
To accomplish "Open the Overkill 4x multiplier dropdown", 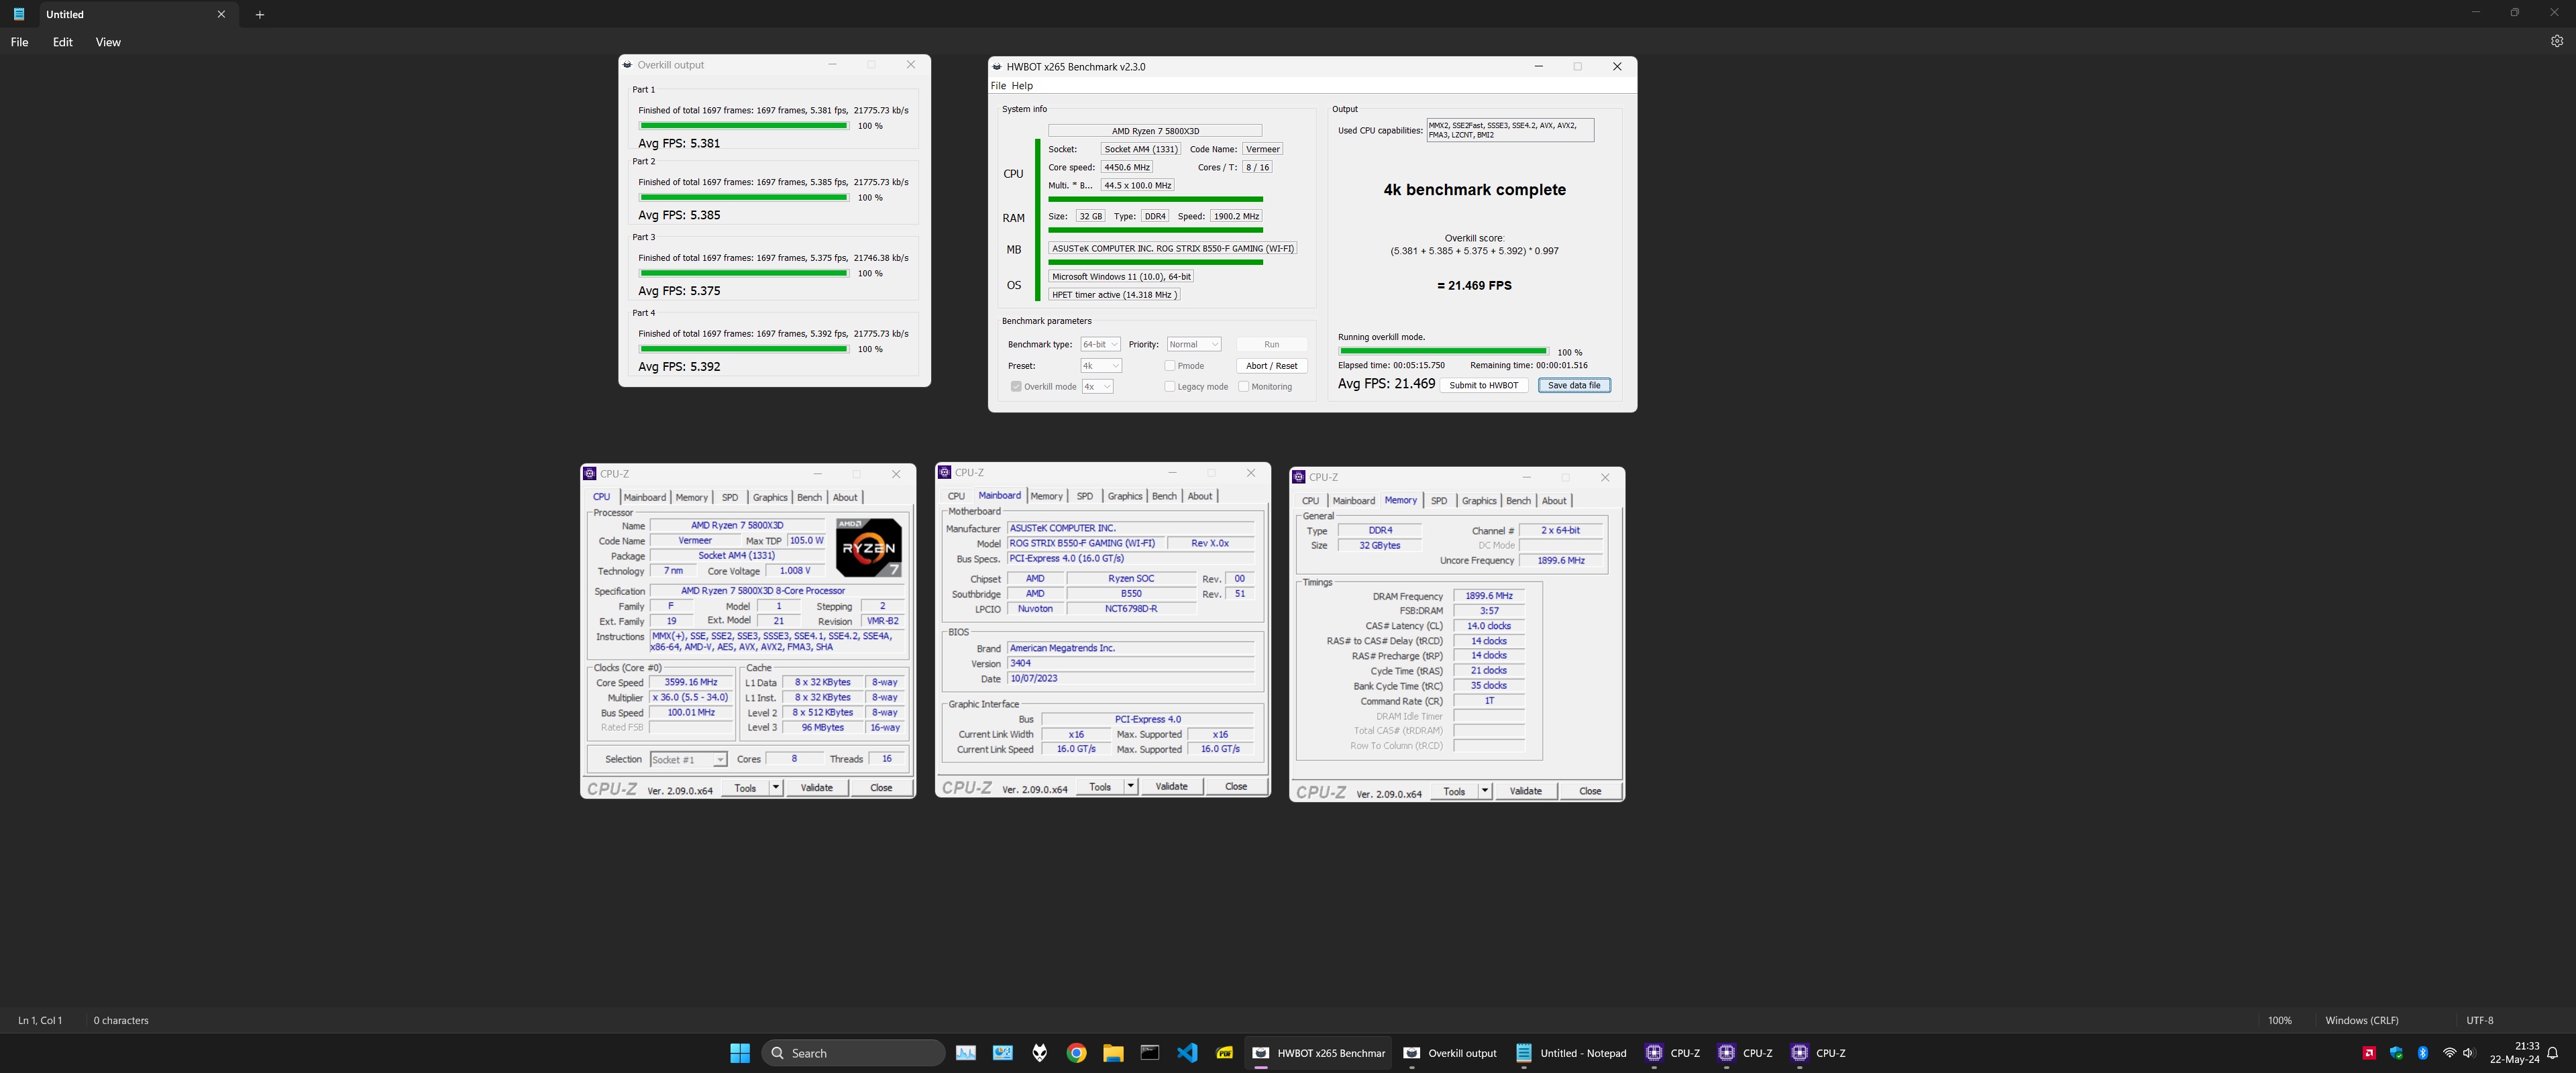I will point(1097,387).
